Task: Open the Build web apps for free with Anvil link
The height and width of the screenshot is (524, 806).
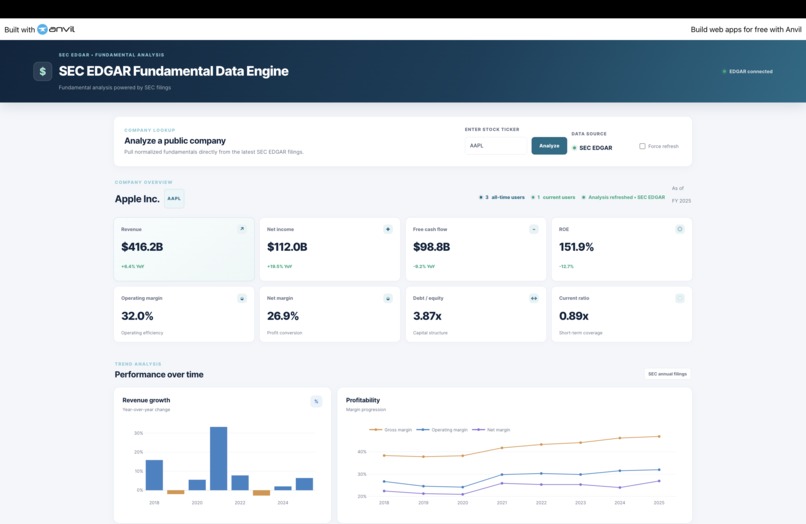Action: (x=745, y=29)
